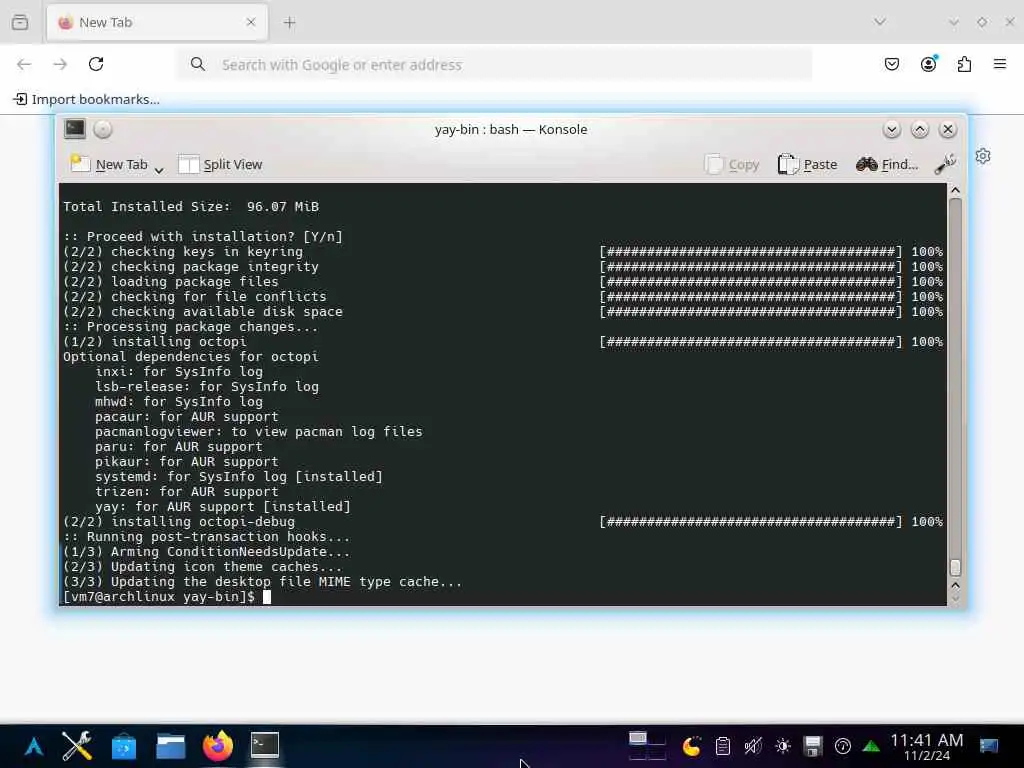
Task: Expand the Konsole New Tab dropdown arrow
Action: 159,168
